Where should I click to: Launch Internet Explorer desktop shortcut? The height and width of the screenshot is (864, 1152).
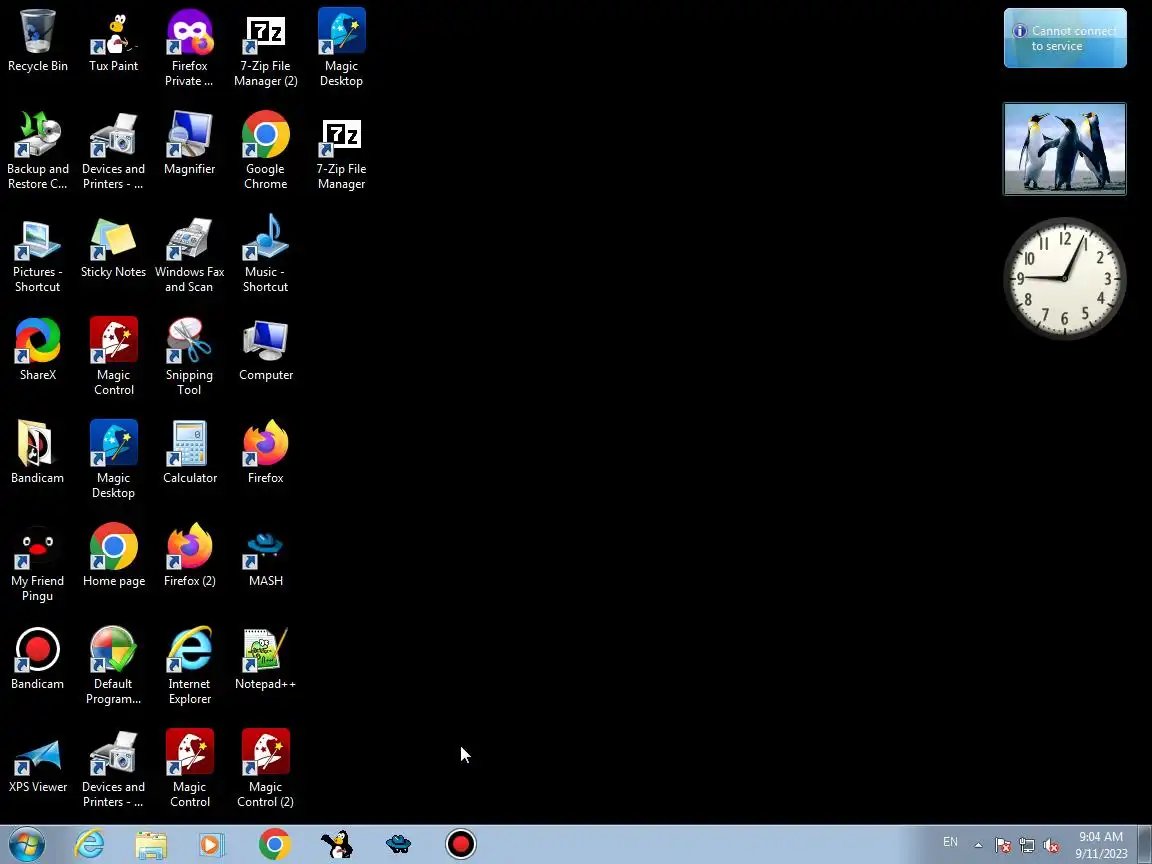click(x=190, y=666)
